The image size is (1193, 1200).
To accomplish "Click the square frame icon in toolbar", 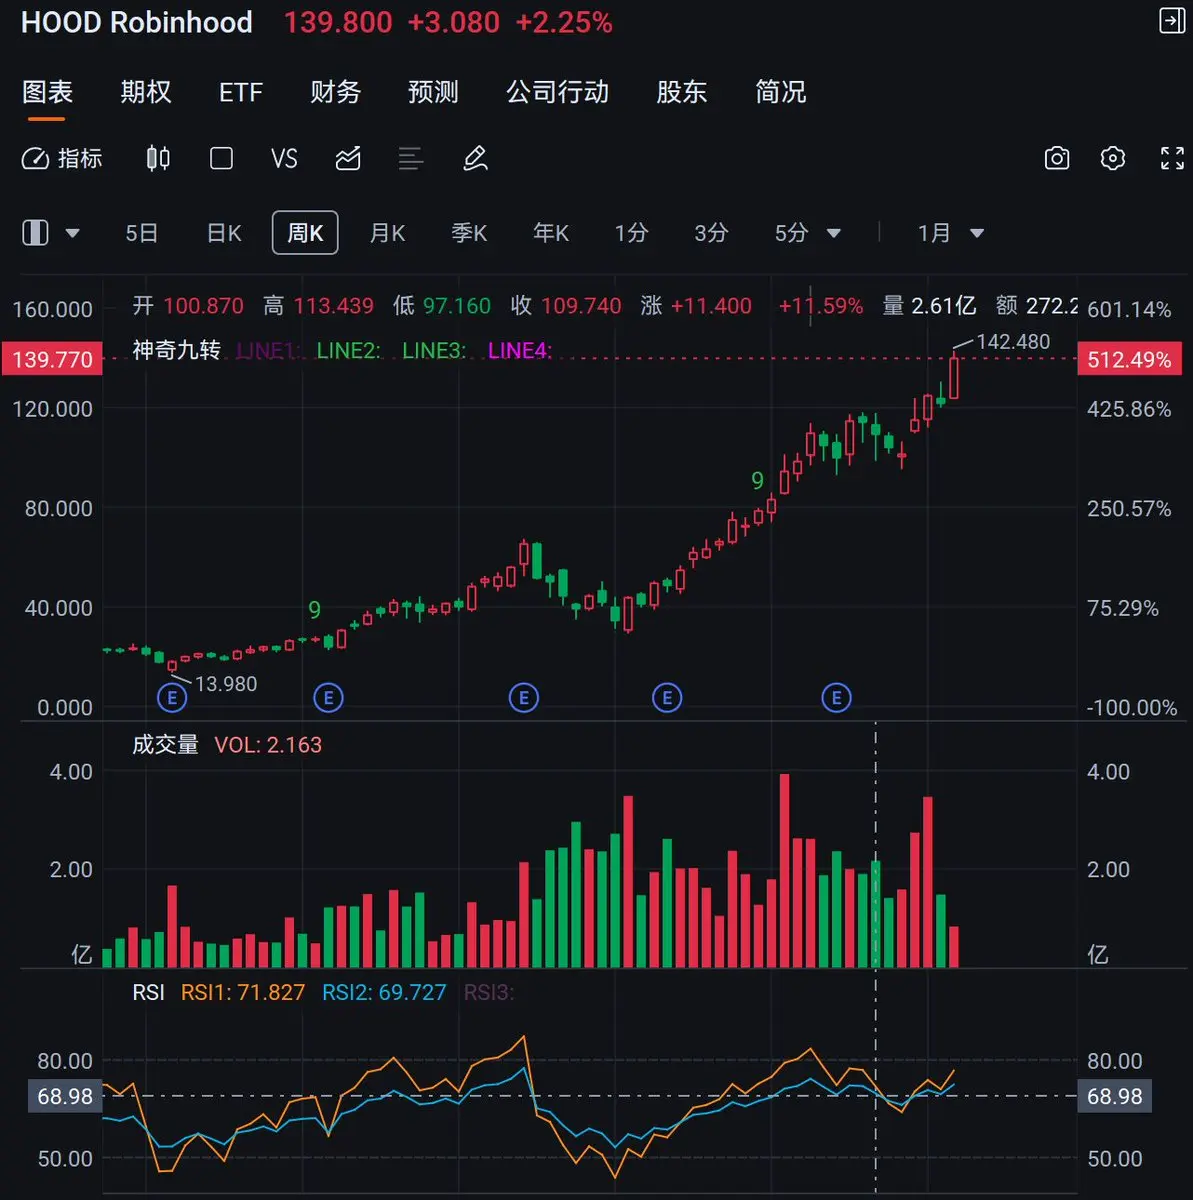I will click(221, 158).
